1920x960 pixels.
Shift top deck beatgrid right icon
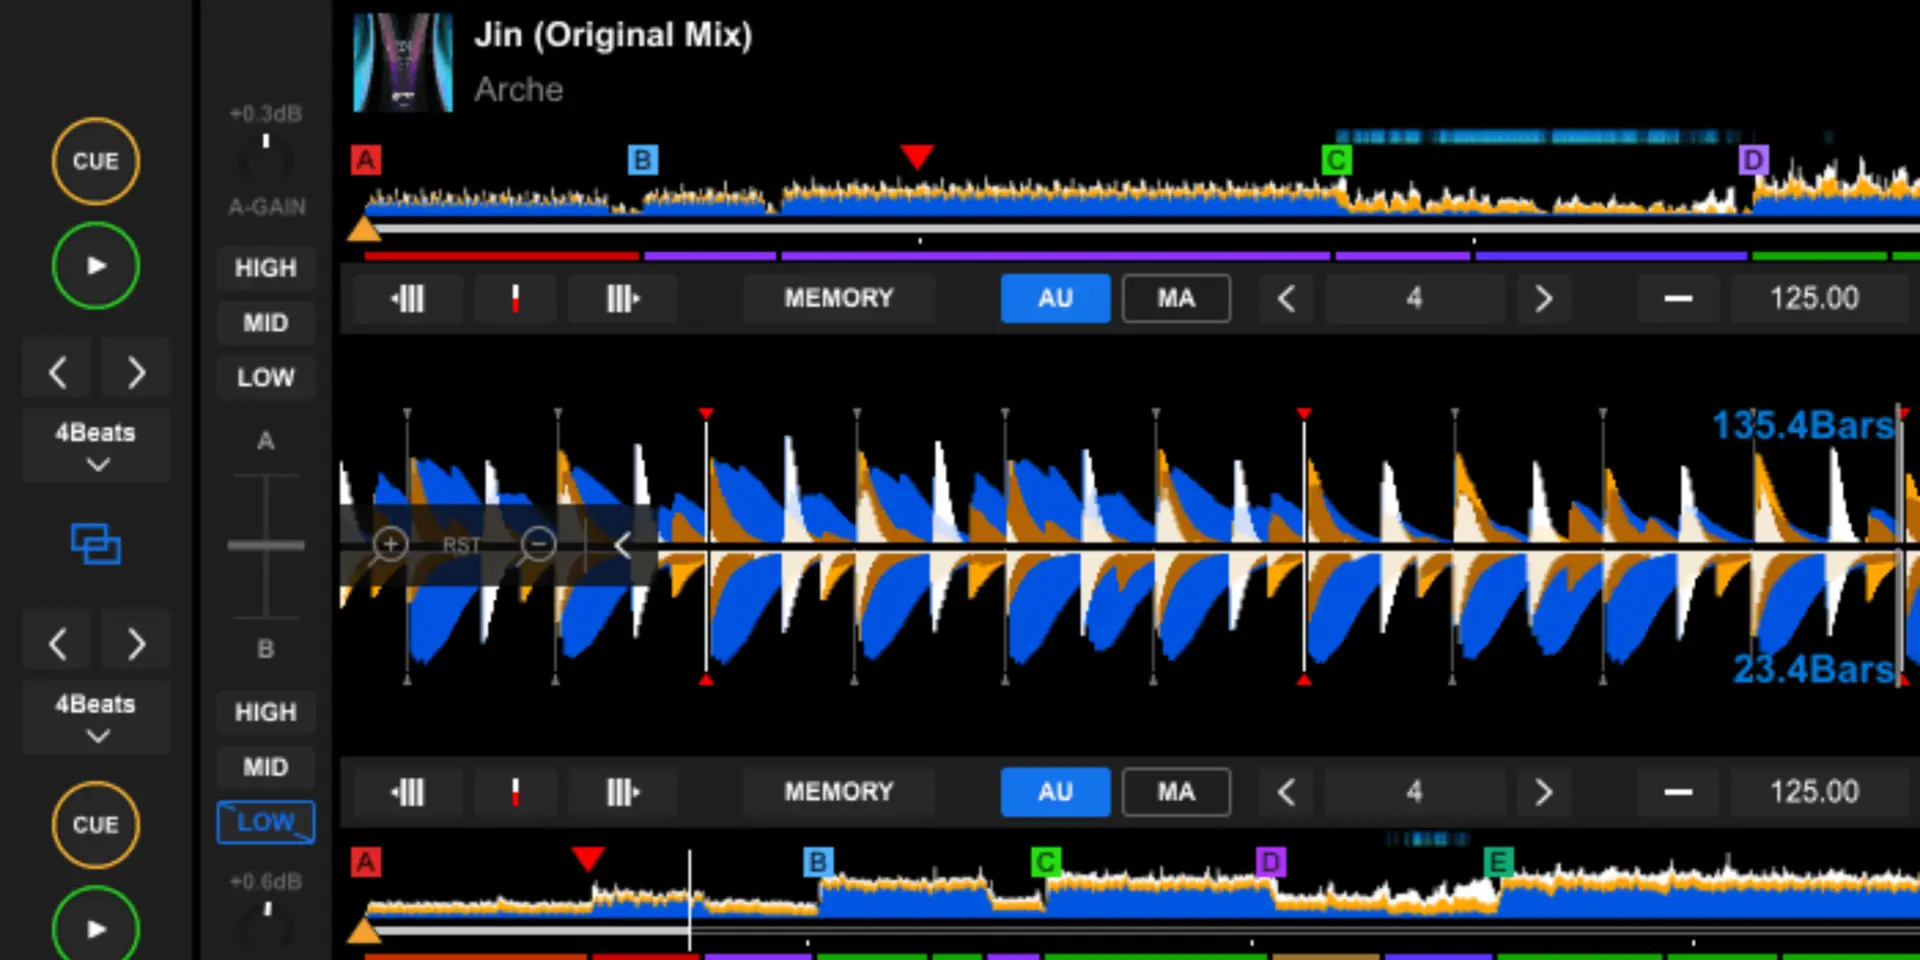(622, 298)
